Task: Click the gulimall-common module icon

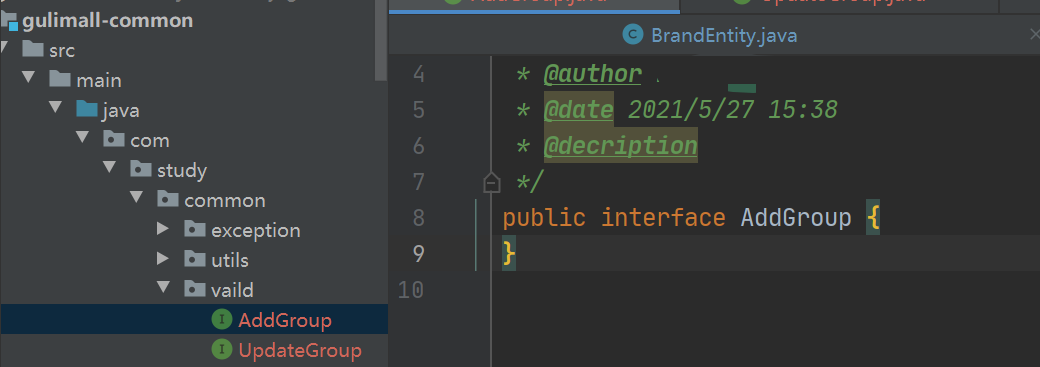Action: 9,21
